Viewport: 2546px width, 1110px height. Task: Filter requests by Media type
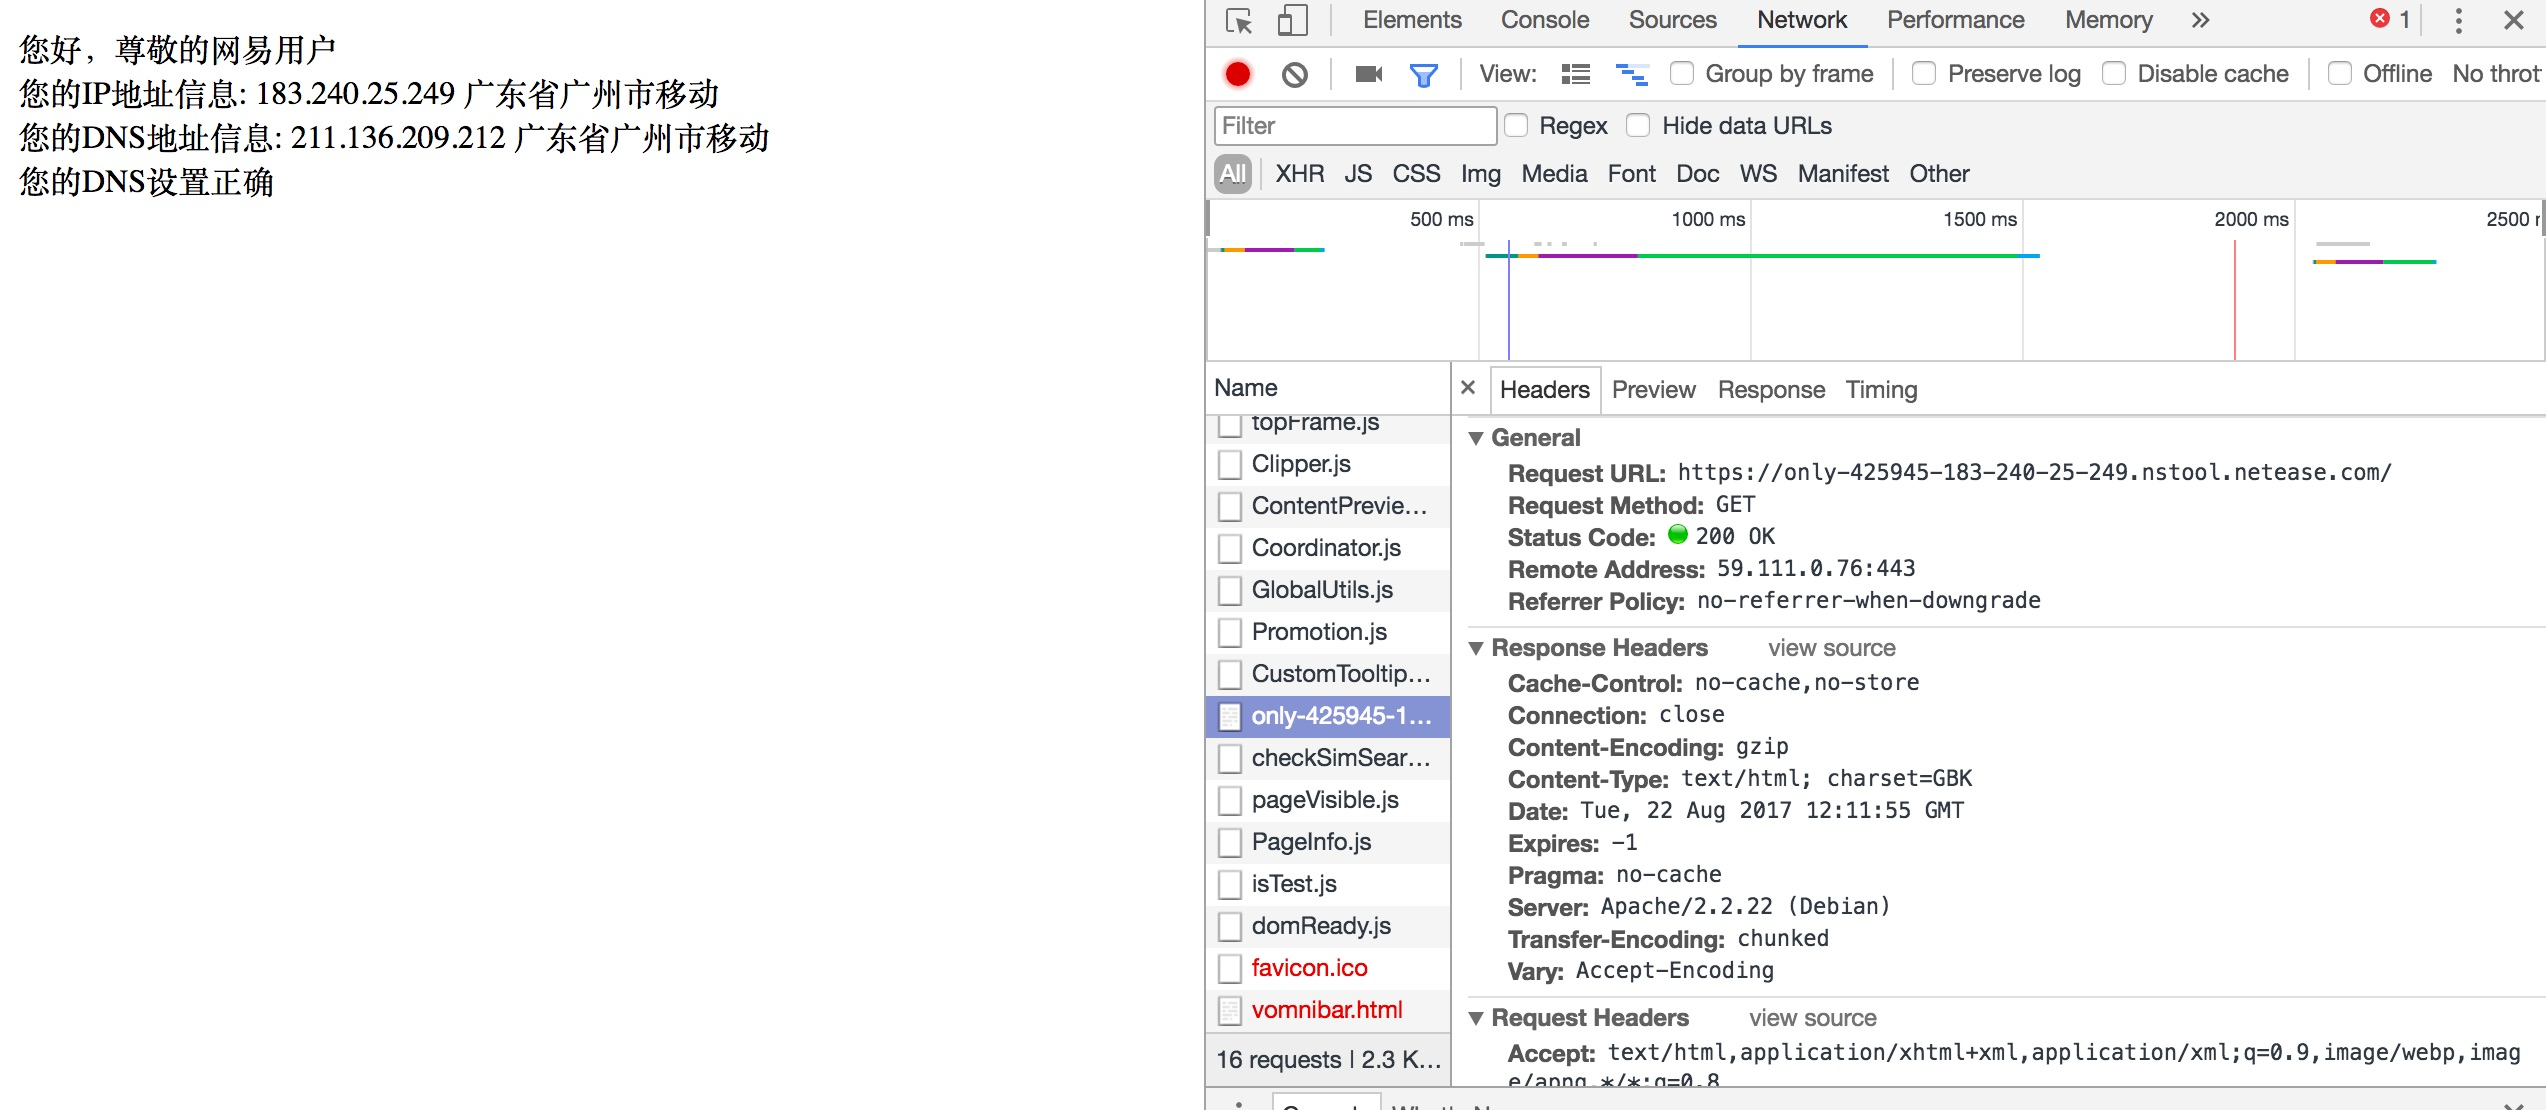click(1555, 174)
